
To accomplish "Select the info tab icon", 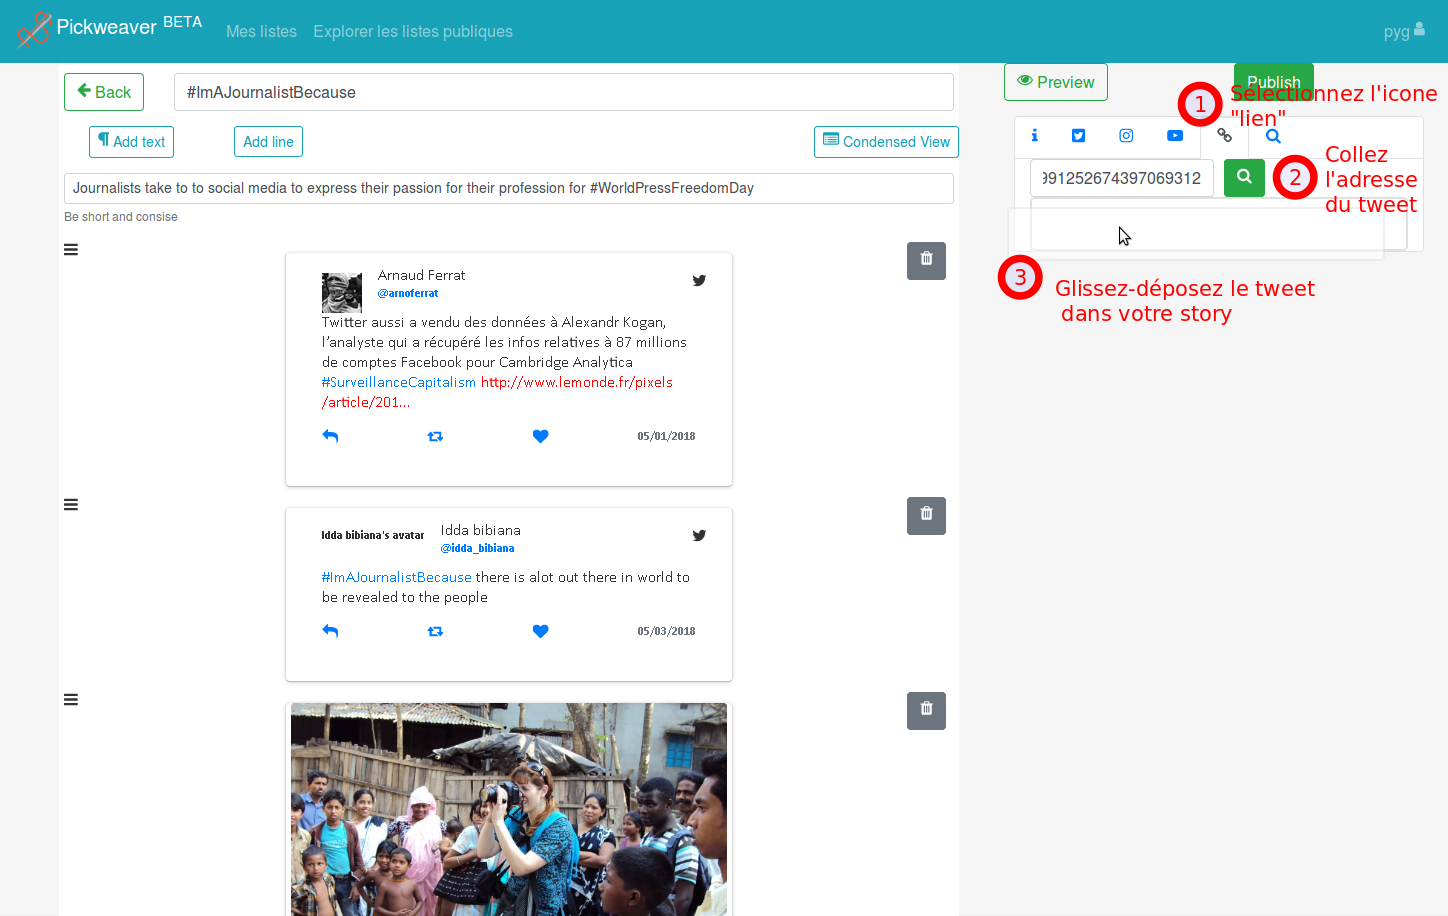I will click(1035, 135).
